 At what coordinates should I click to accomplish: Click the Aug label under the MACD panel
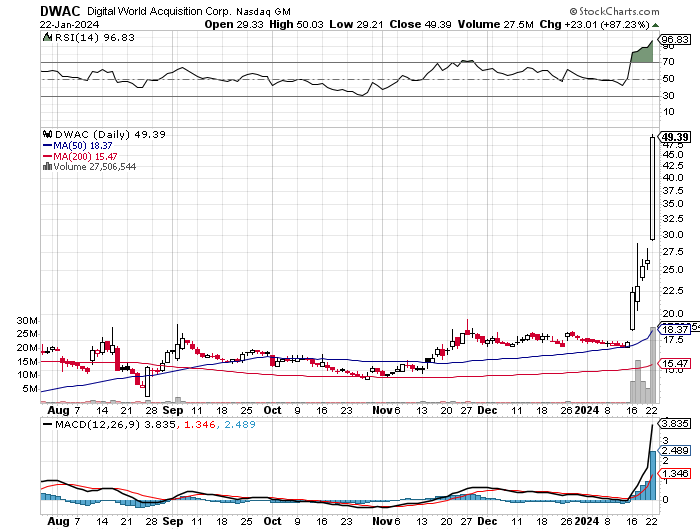tap(58, 521)
